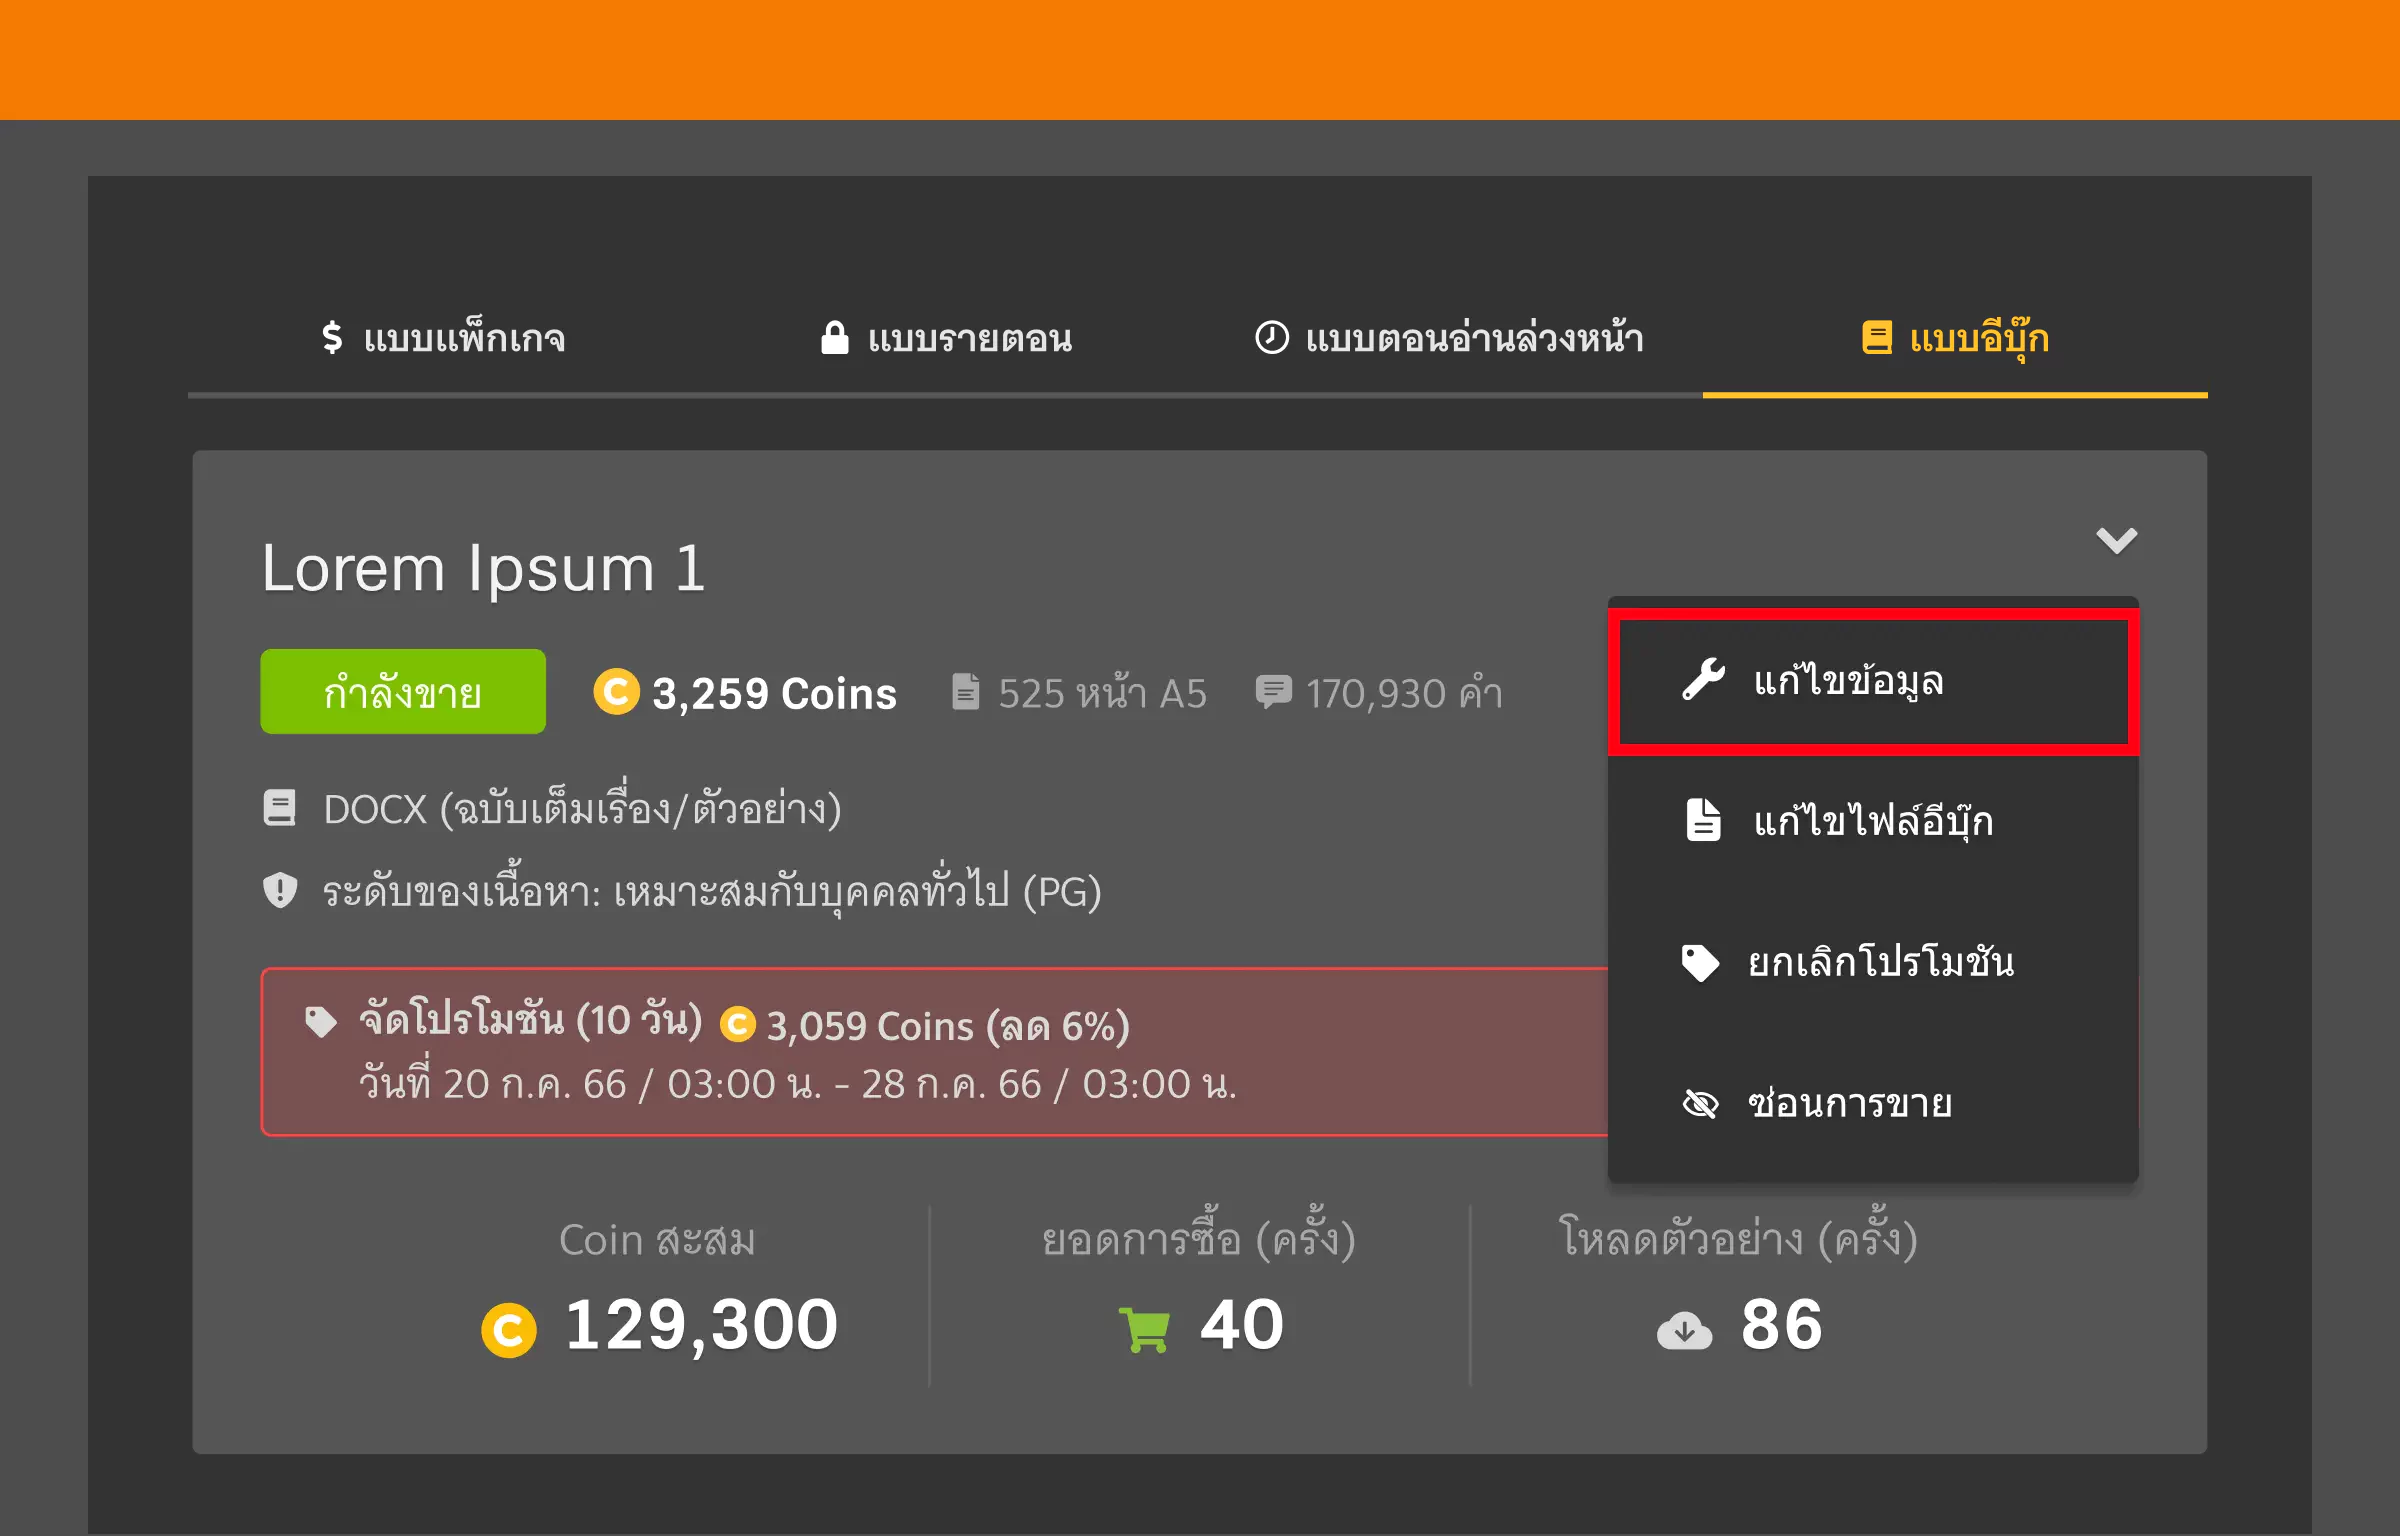Click the wrench icon beside แก้ไขข้อมูล
Viewport: 2400px width, 1536px height.
coord(1703,680)
